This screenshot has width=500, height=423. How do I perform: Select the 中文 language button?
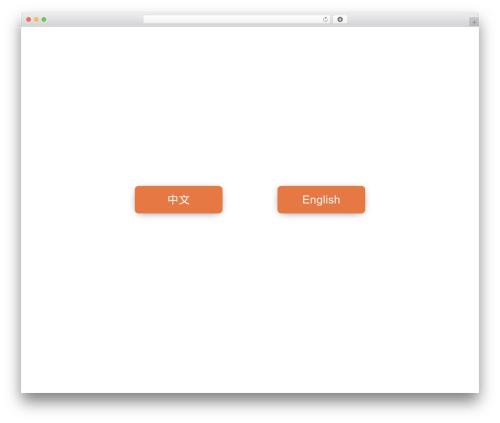[179, 199]
